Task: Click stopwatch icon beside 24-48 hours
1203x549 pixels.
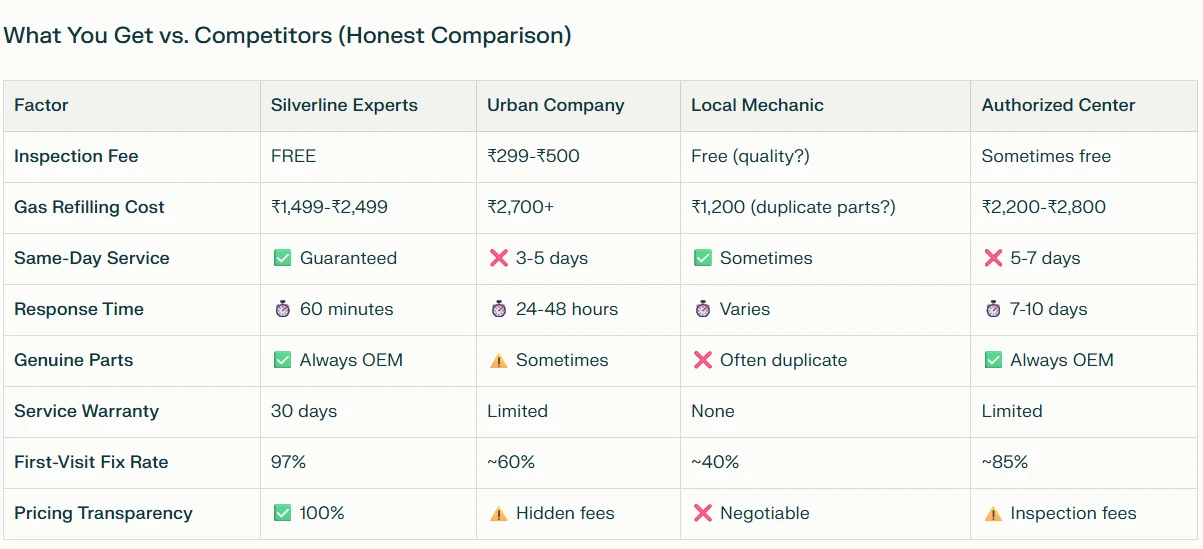Action: point(498,309)
